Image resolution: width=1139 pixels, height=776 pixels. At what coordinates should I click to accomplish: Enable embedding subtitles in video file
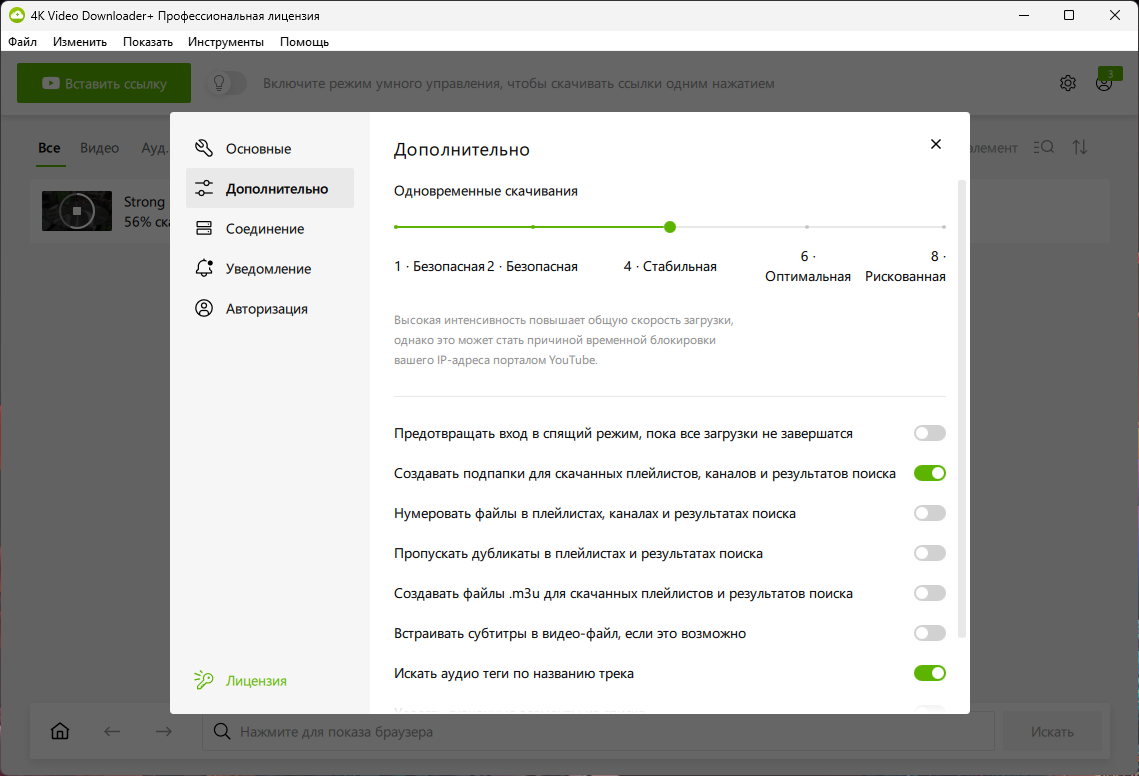930,633
